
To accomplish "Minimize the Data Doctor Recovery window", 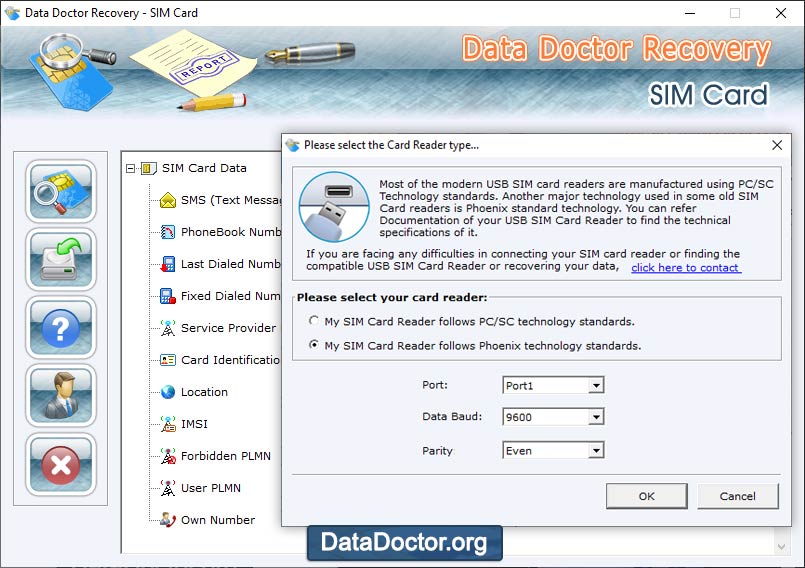I will 690,13.
